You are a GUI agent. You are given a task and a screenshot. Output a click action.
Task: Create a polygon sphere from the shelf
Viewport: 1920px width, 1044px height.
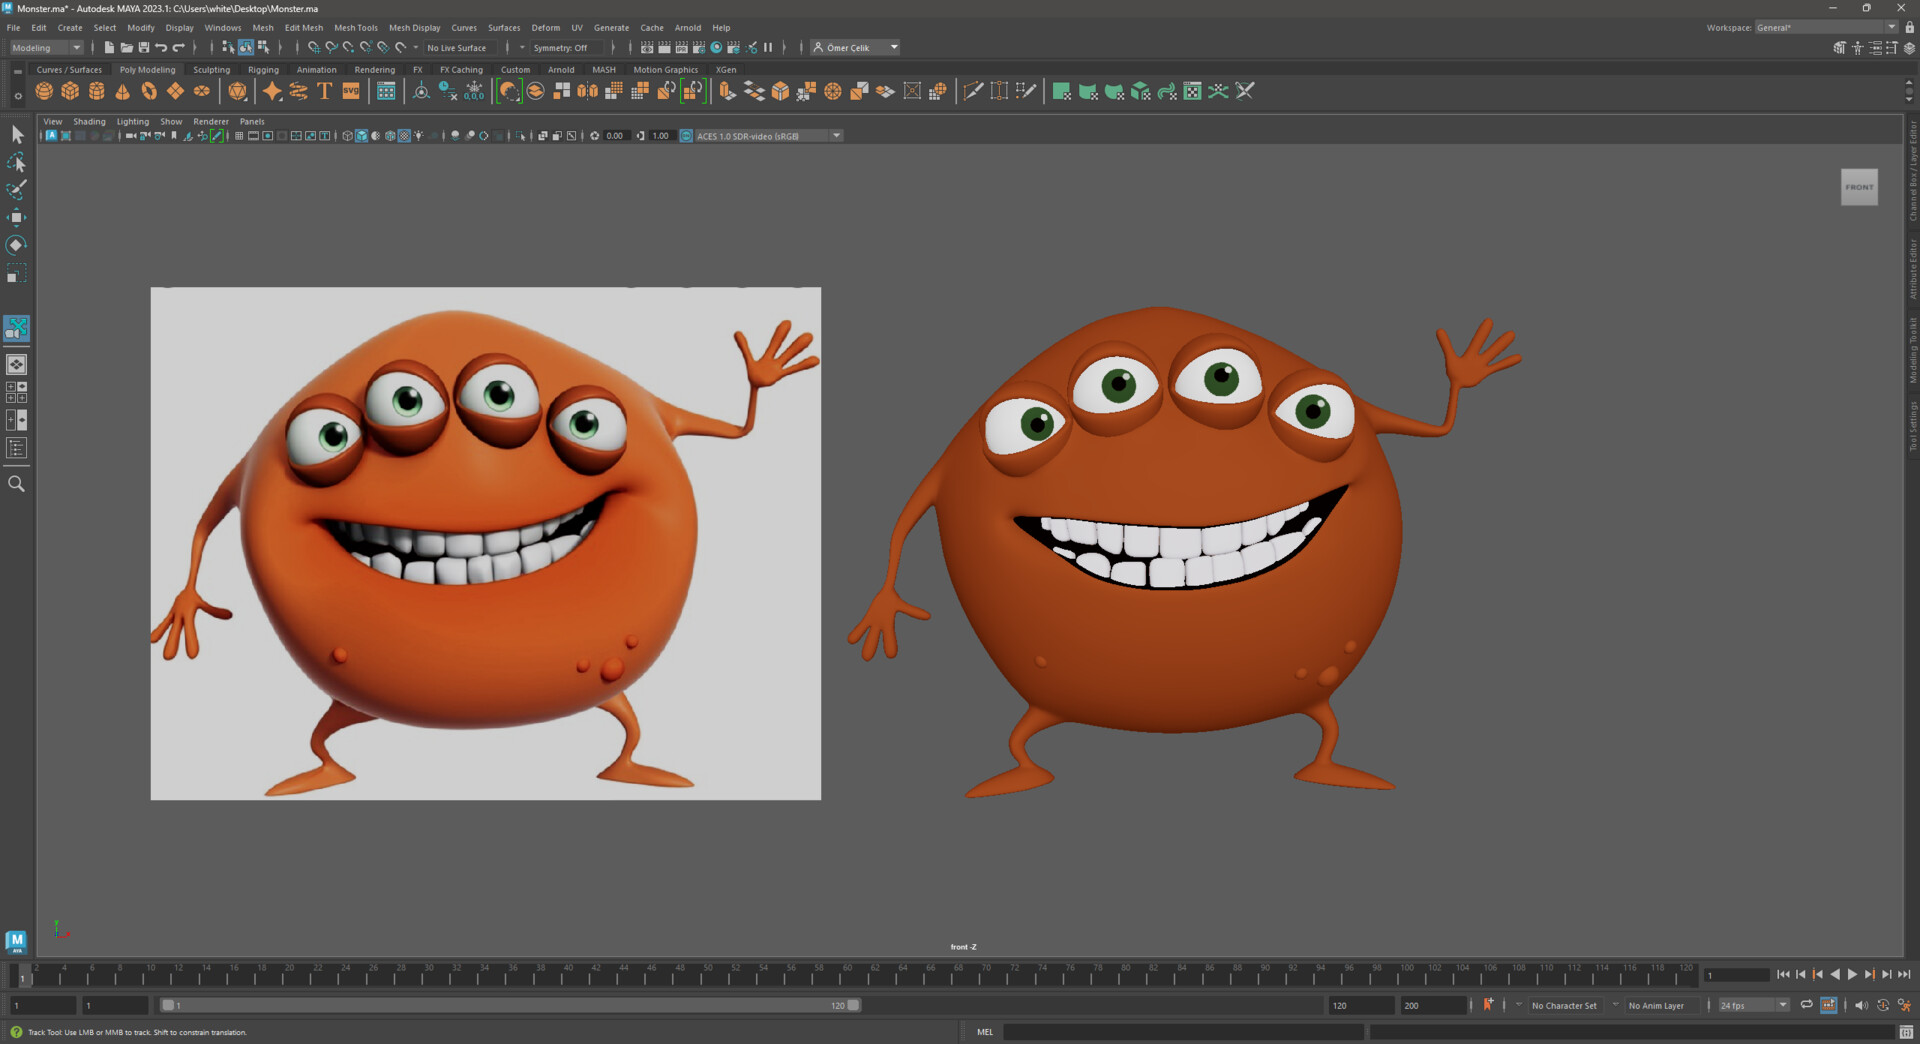click(44, 92)
